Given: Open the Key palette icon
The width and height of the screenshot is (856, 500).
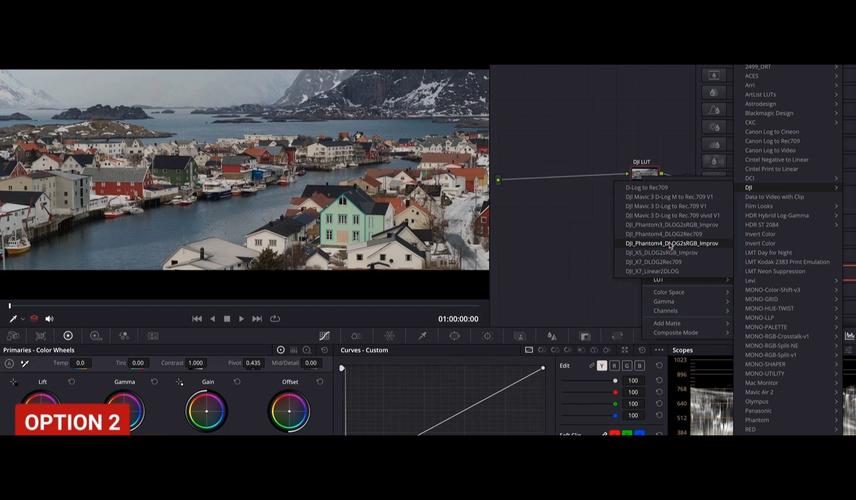Looking at the screenshot, I should (585, 336).
